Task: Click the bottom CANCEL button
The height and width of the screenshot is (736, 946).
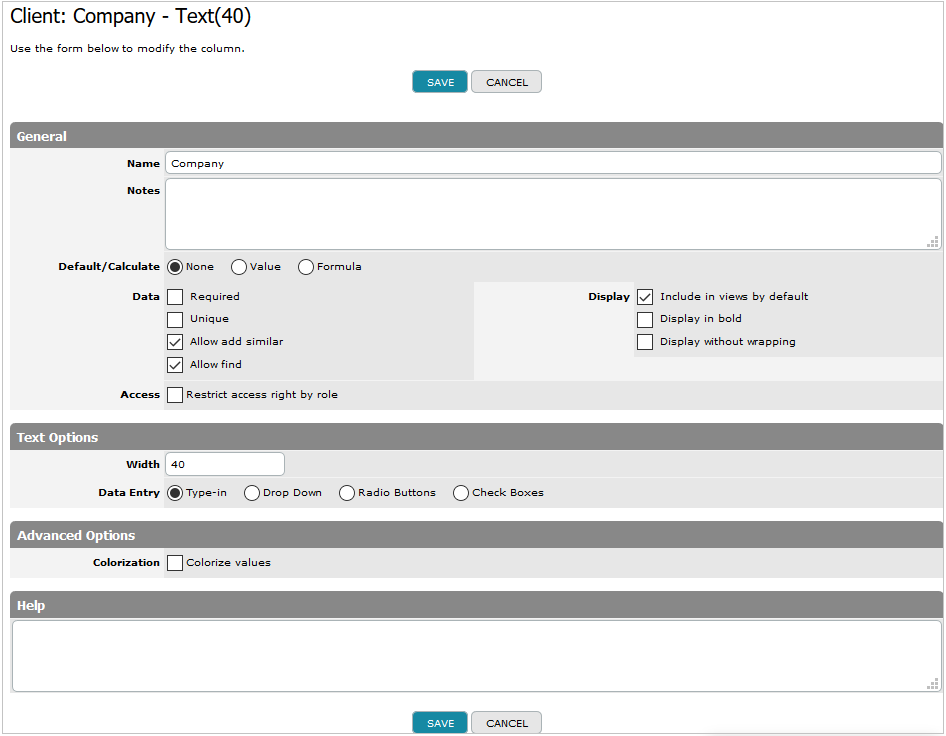Action: 506,723
